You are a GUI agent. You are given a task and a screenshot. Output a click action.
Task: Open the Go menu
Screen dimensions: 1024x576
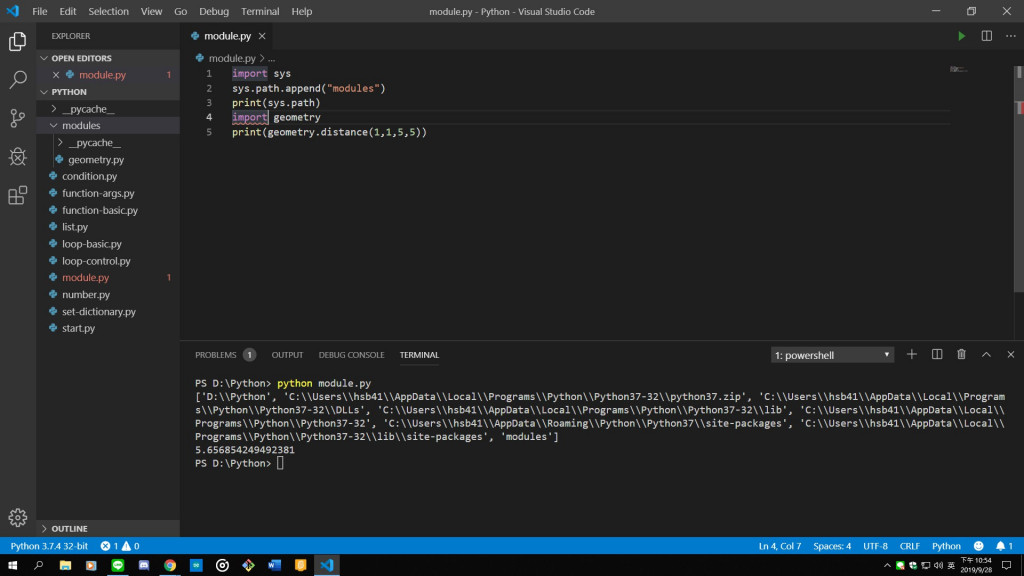180,11
